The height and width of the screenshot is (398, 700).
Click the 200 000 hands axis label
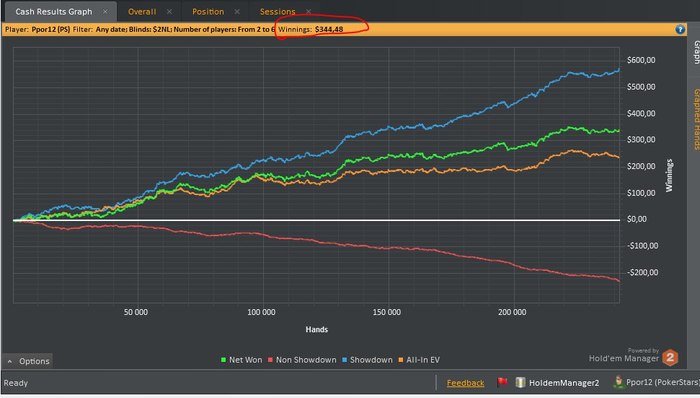512,312
